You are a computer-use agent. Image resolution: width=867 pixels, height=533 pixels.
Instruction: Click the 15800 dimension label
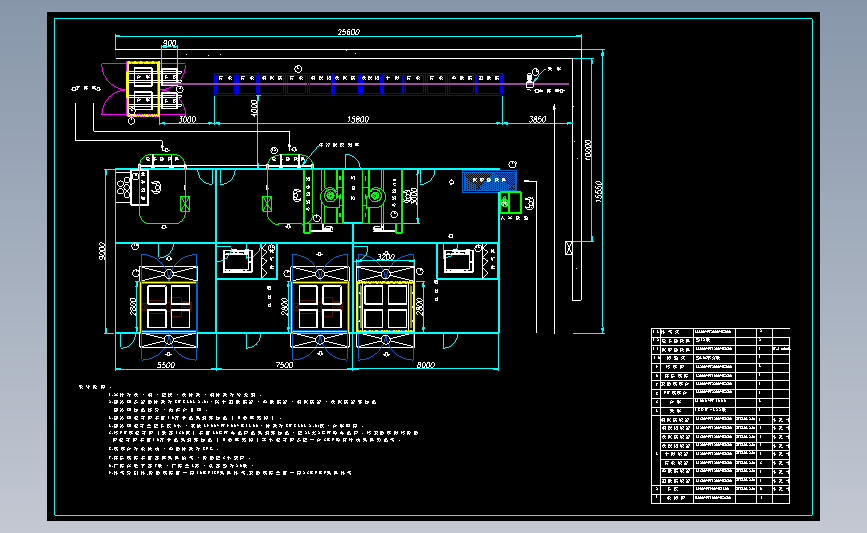pos(358,119)
